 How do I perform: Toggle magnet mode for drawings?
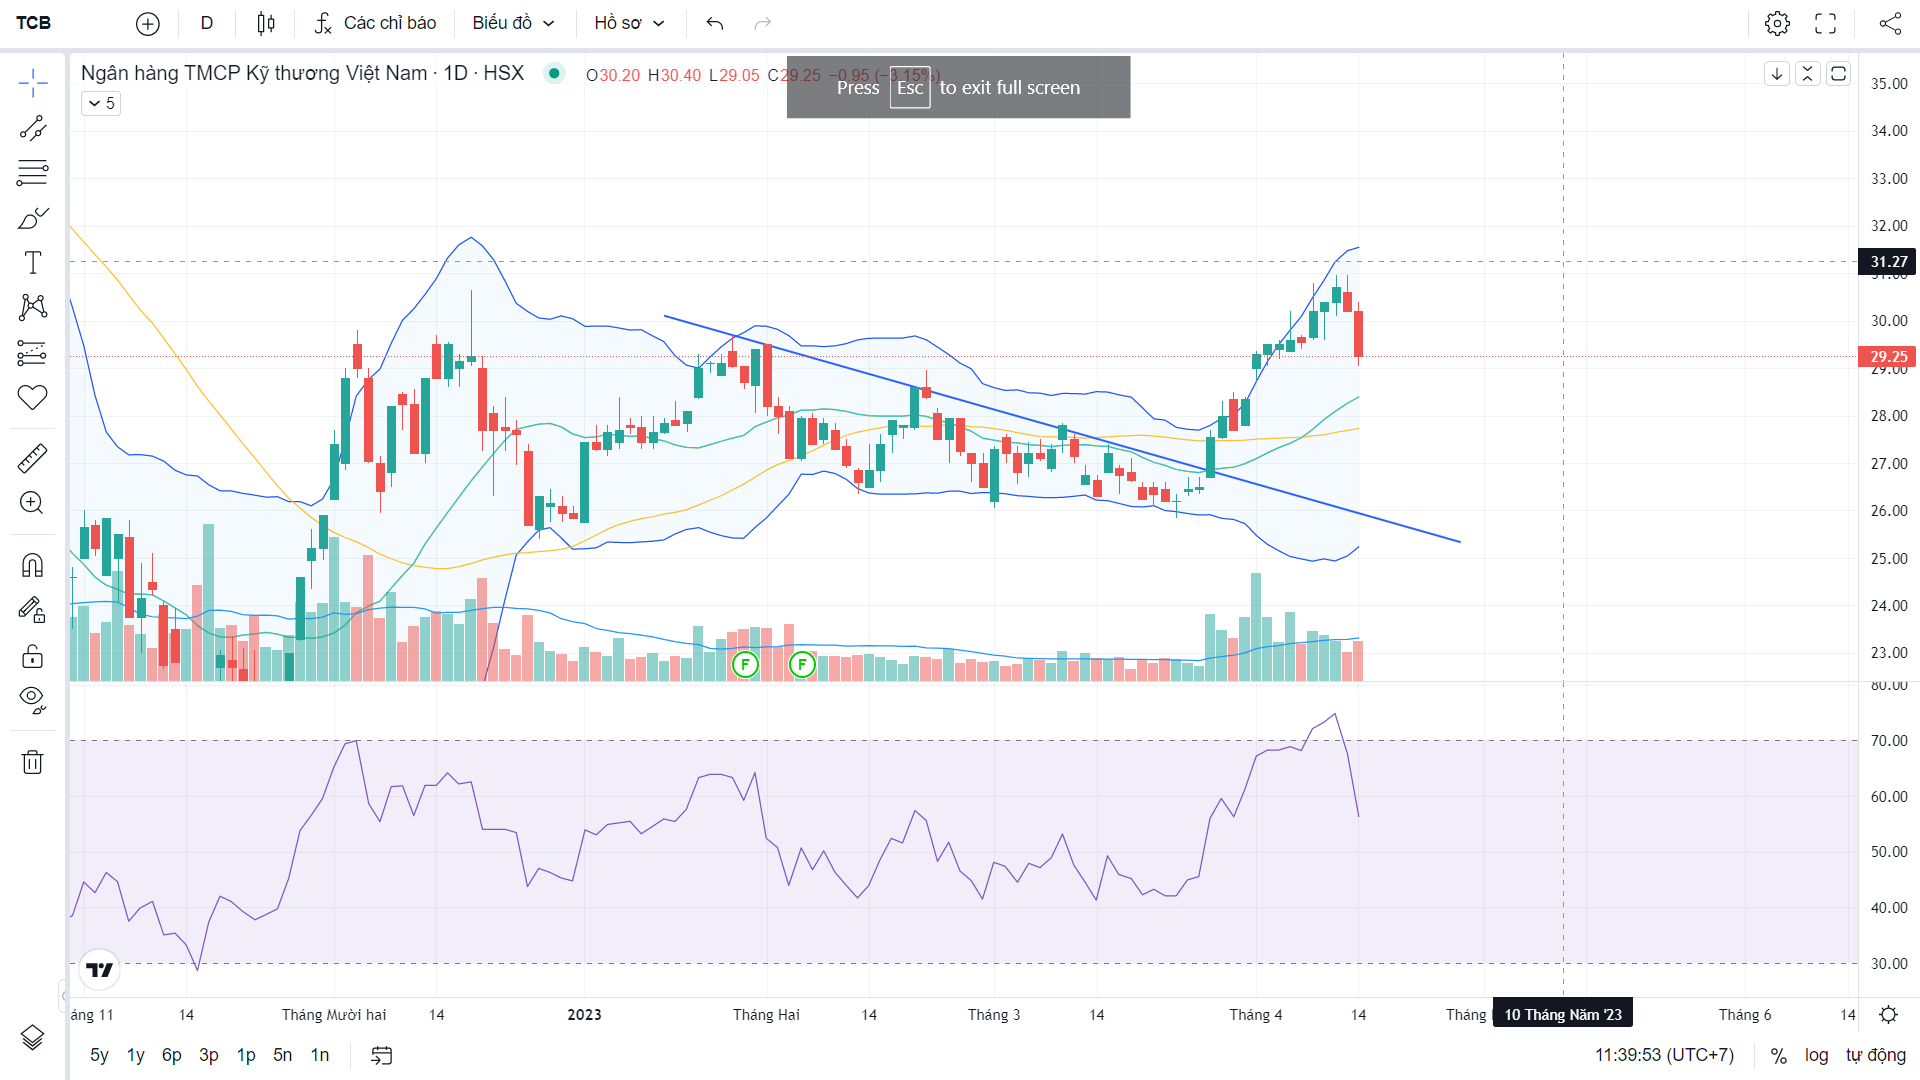pos(32,566)
